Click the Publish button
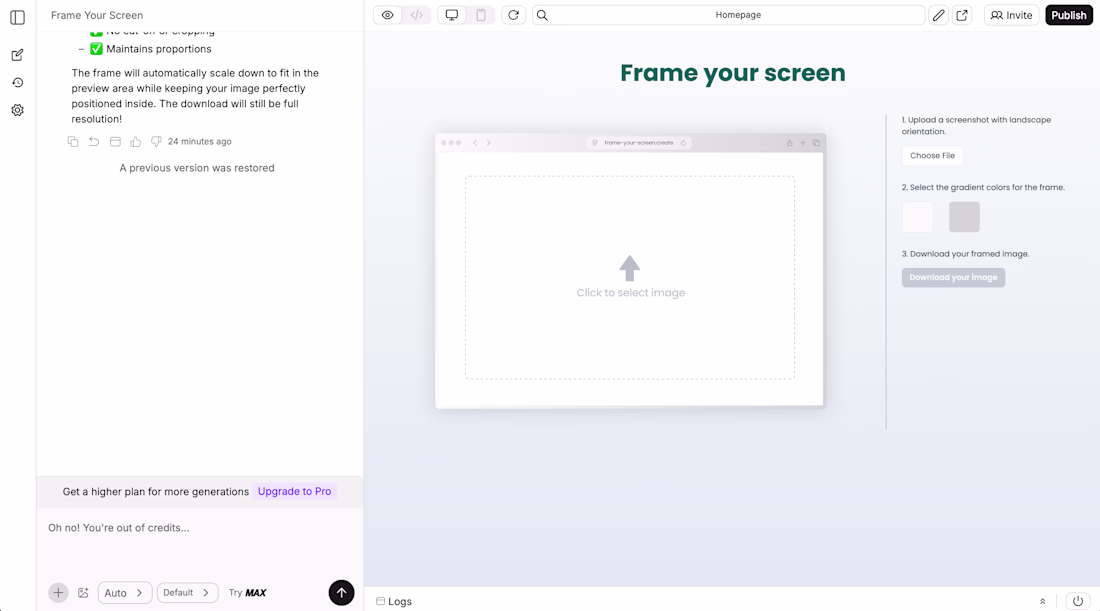 point(1068,15)
